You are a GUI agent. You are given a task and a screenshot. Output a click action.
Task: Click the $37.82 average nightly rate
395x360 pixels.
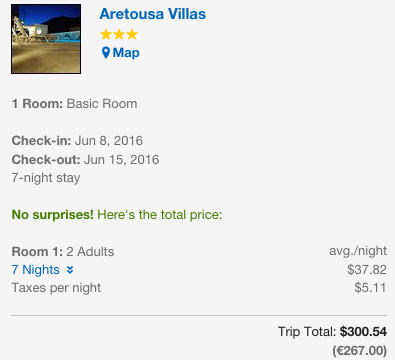[x=367, y=270]
